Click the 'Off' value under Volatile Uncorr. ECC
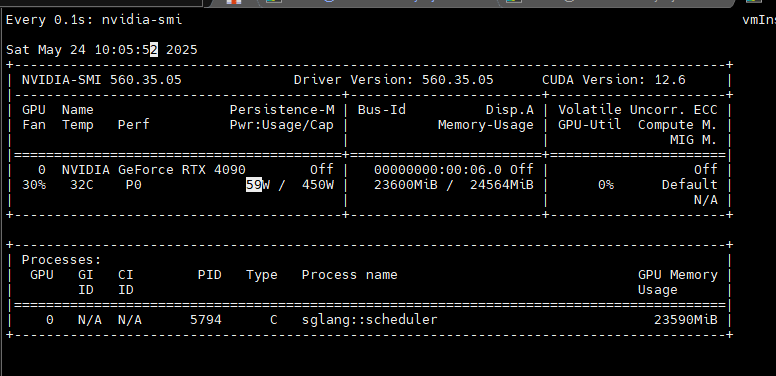This screenshot has height=376, width=776. tap(706, 170)
